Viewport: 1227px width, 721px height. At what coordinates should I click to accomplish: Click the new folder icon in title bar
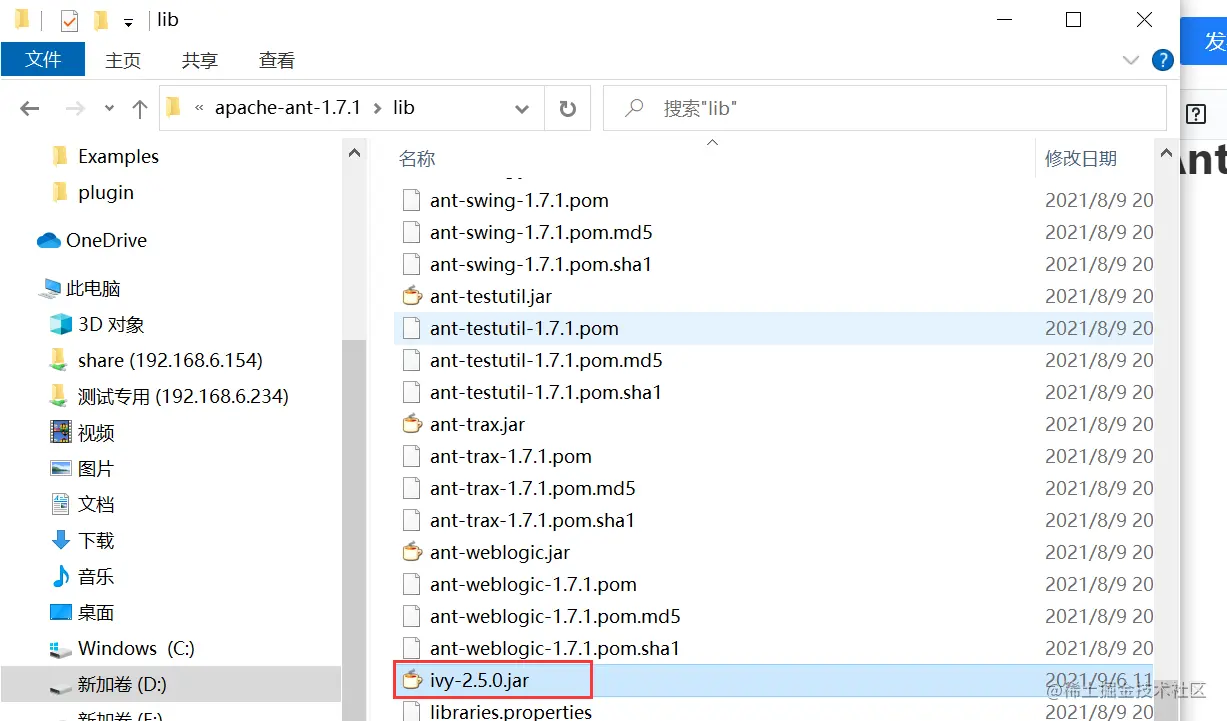(x=100, y=20)
